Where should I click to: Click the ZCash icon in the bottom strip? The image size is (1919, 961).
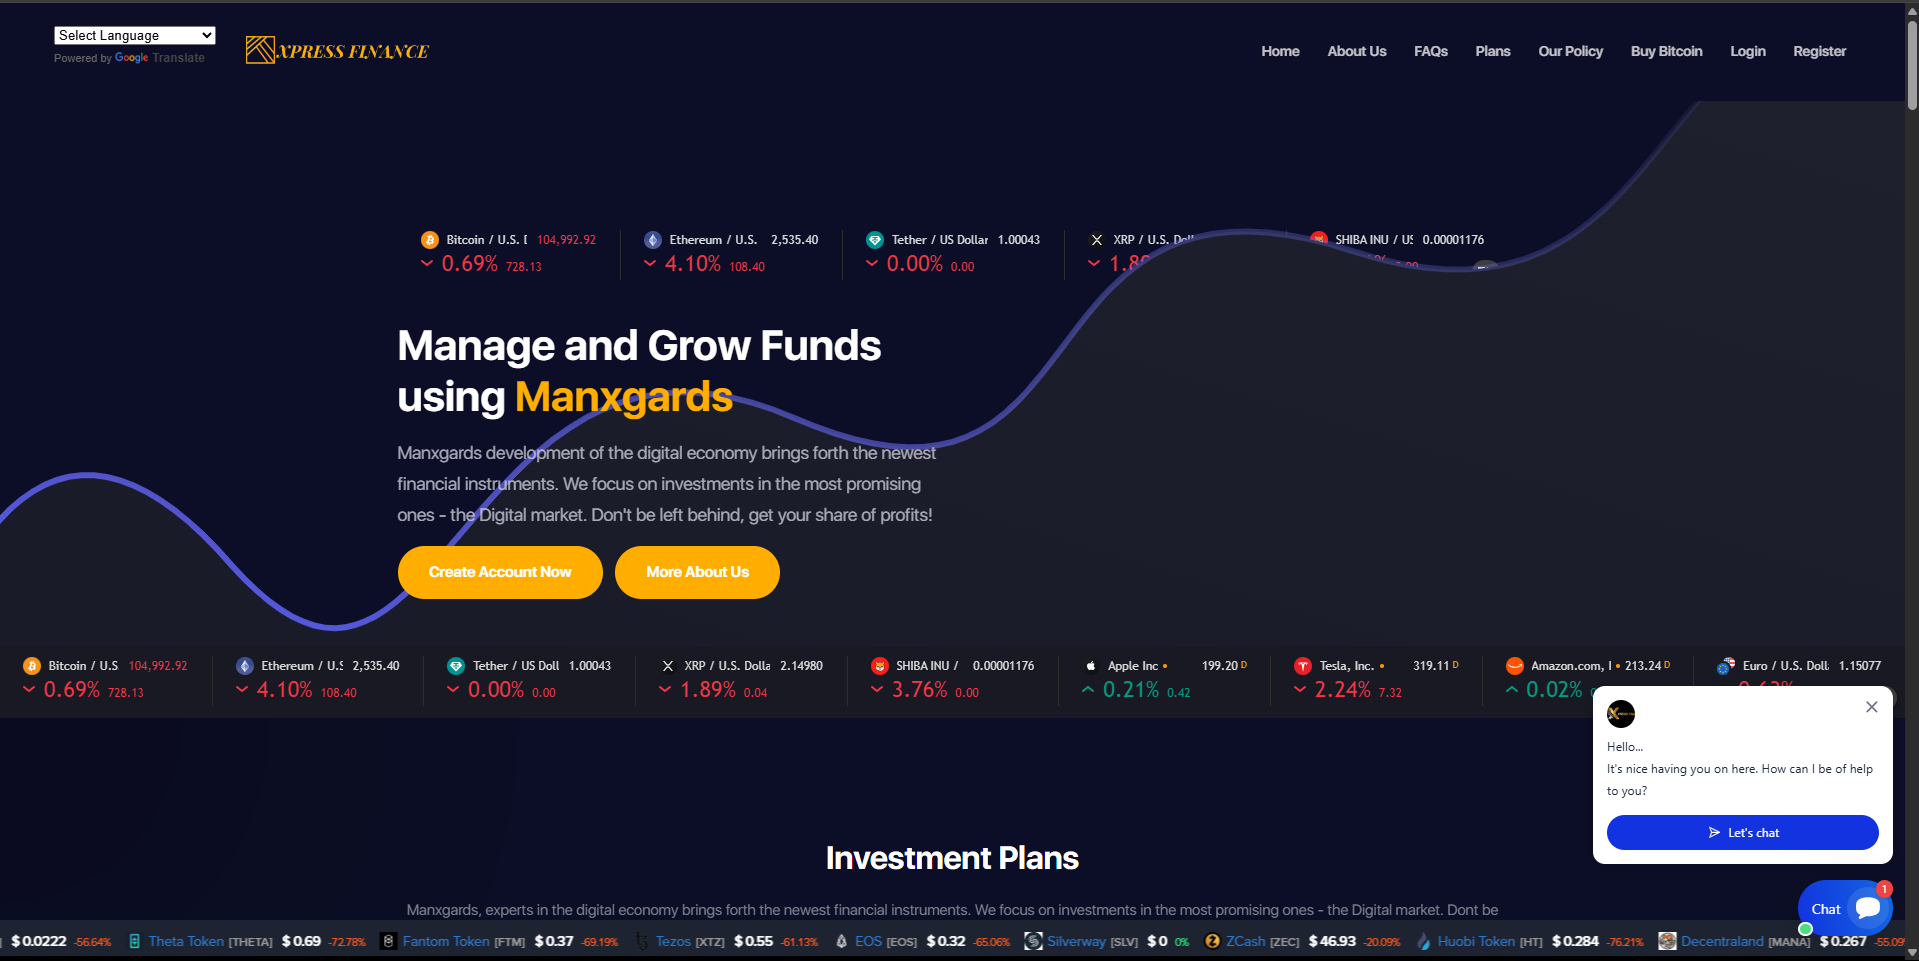tap(1212, 941)
